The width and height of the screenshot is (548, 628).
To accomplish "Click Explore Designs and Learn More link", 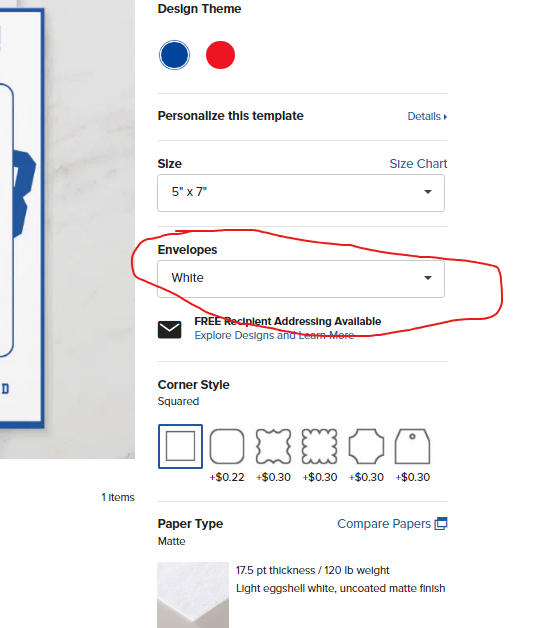I will [274, 335].
